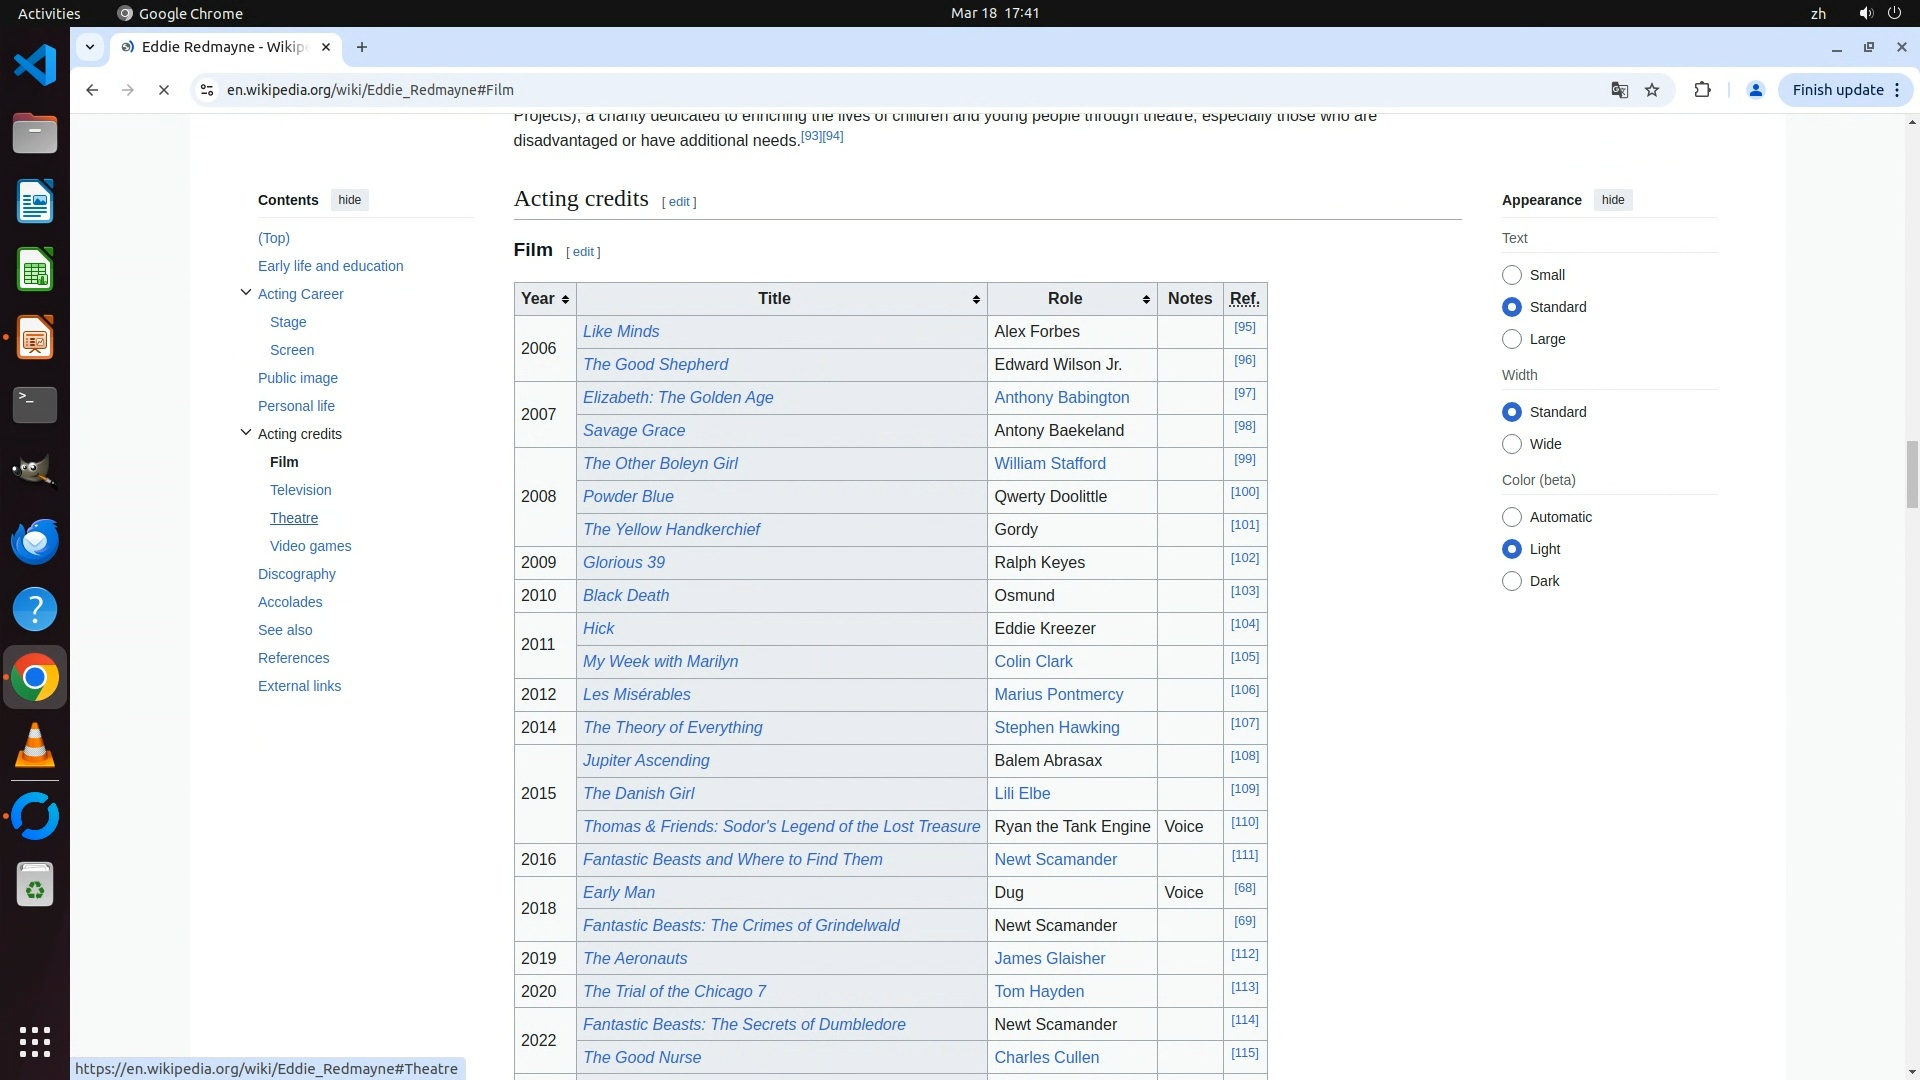
Task: Click the translate page icon in address bar
Action: pyautogui.click(x=1619, y=90)
